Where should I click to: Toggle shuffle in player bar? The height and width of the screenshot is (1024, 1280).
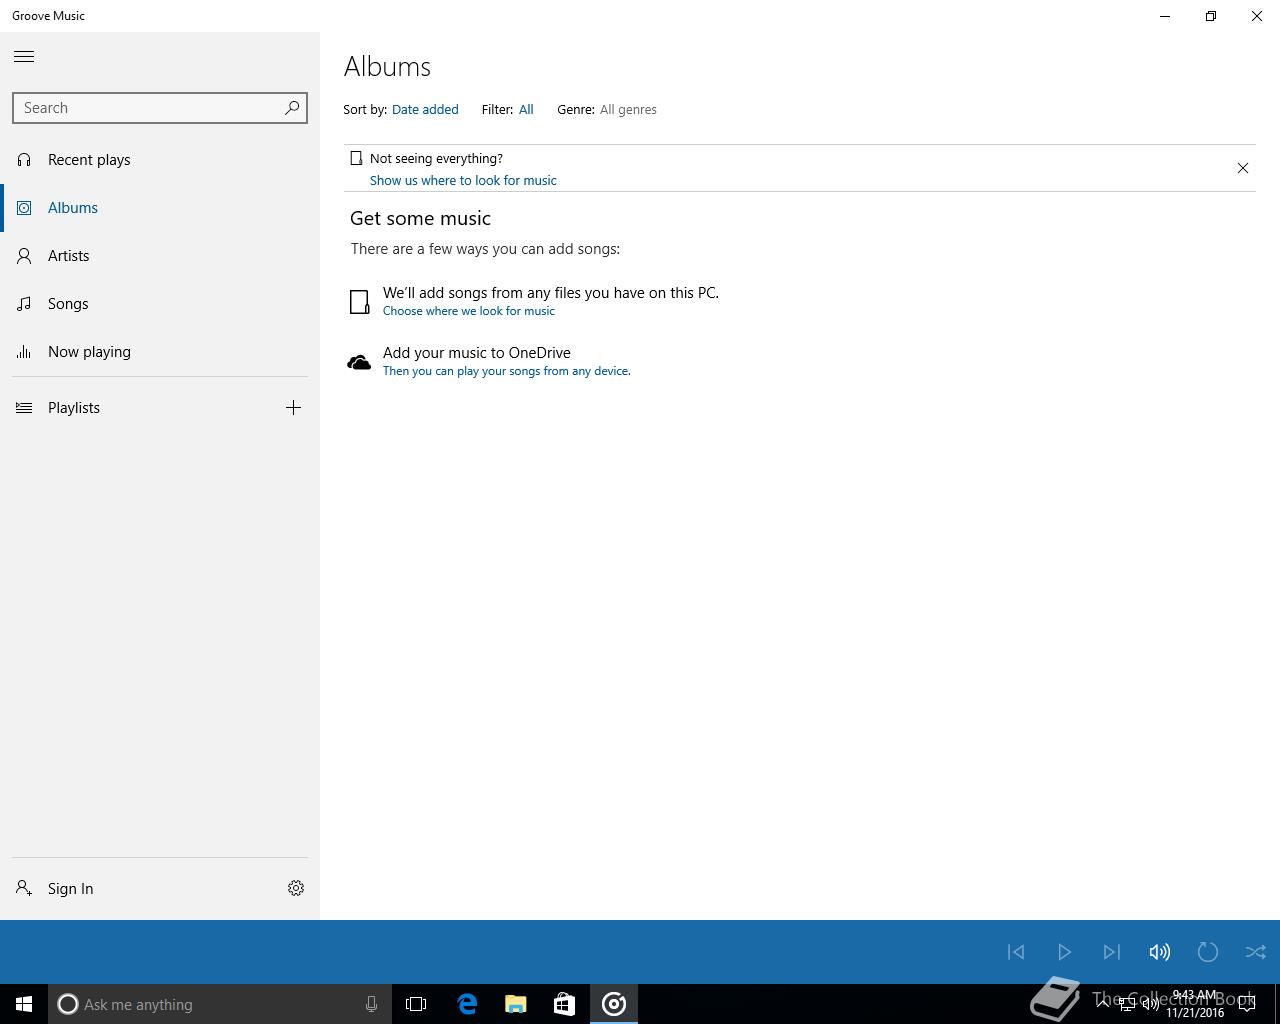1256,952
